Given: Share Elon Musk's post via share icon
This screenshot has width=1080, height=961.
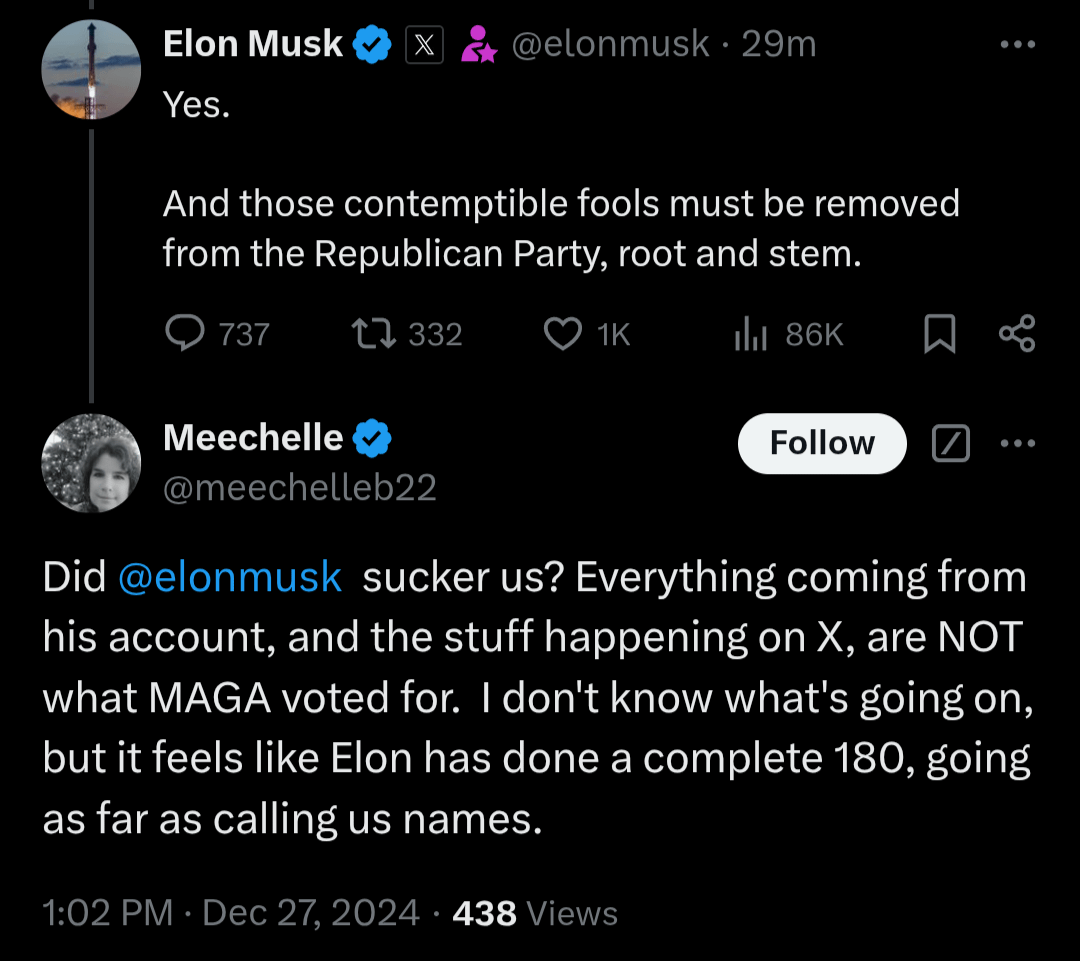Looking at the screenshot, I should [1017, 333].
